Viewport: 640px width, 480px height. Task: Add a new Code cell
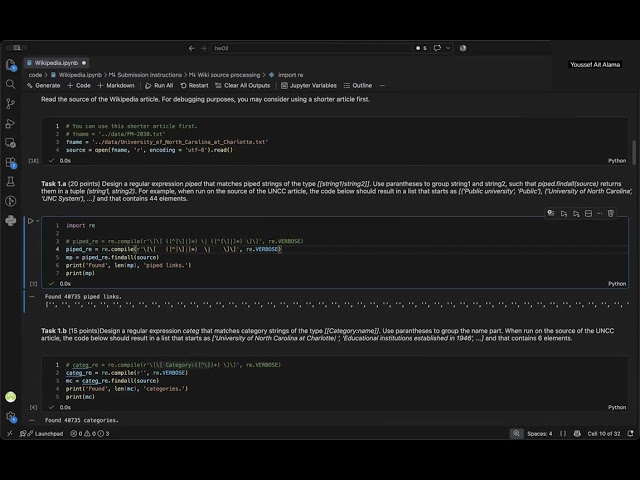click(x=79, y=85)
